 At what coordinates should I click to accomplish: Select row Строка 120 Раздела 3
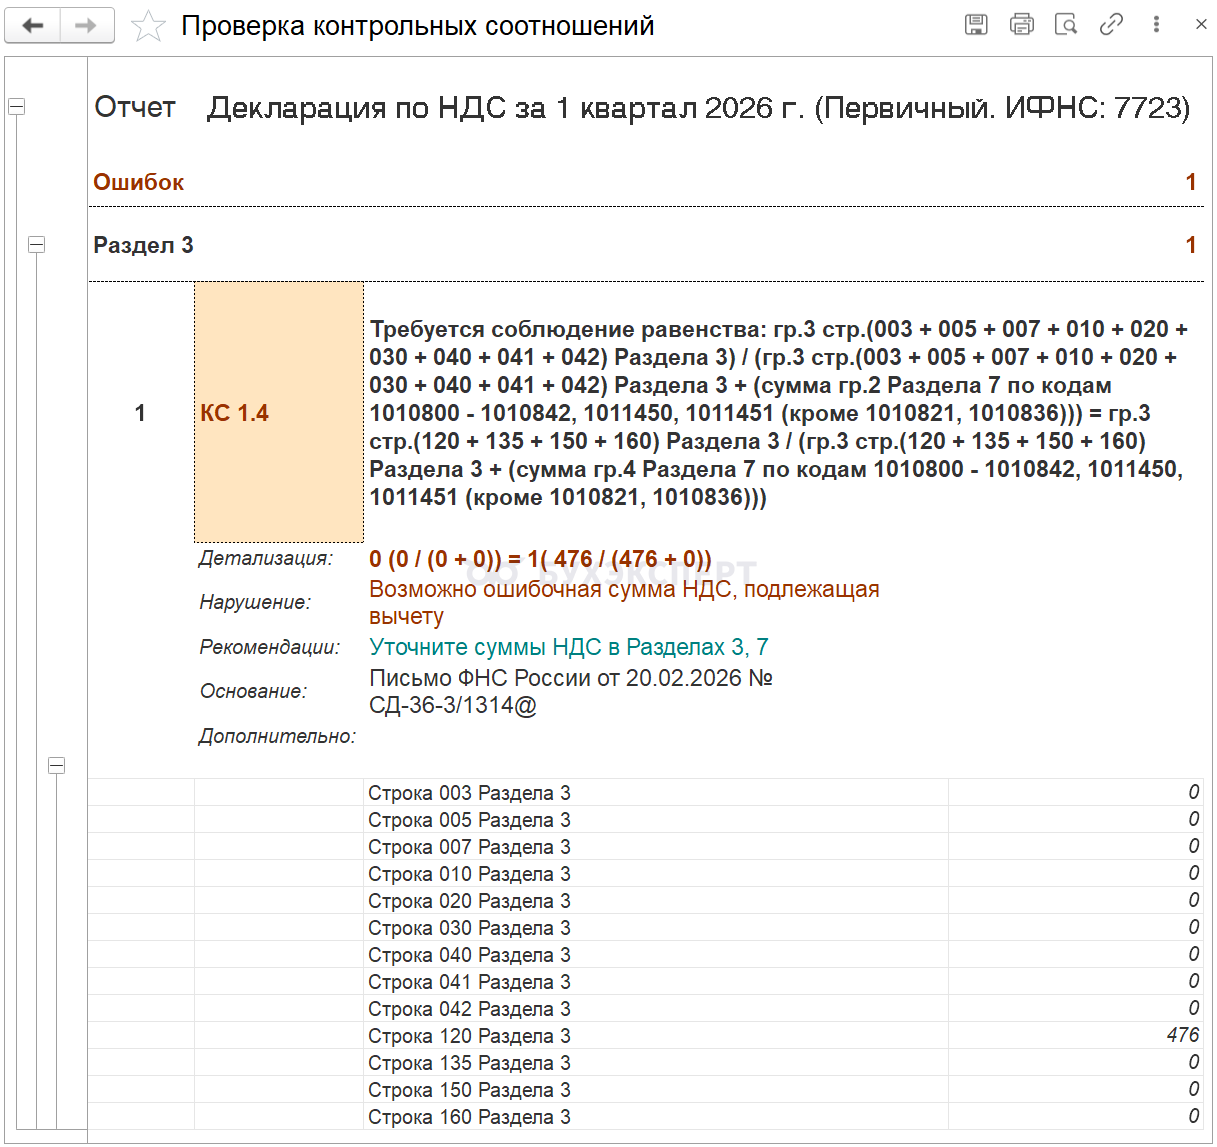(x=645, y=1035)
